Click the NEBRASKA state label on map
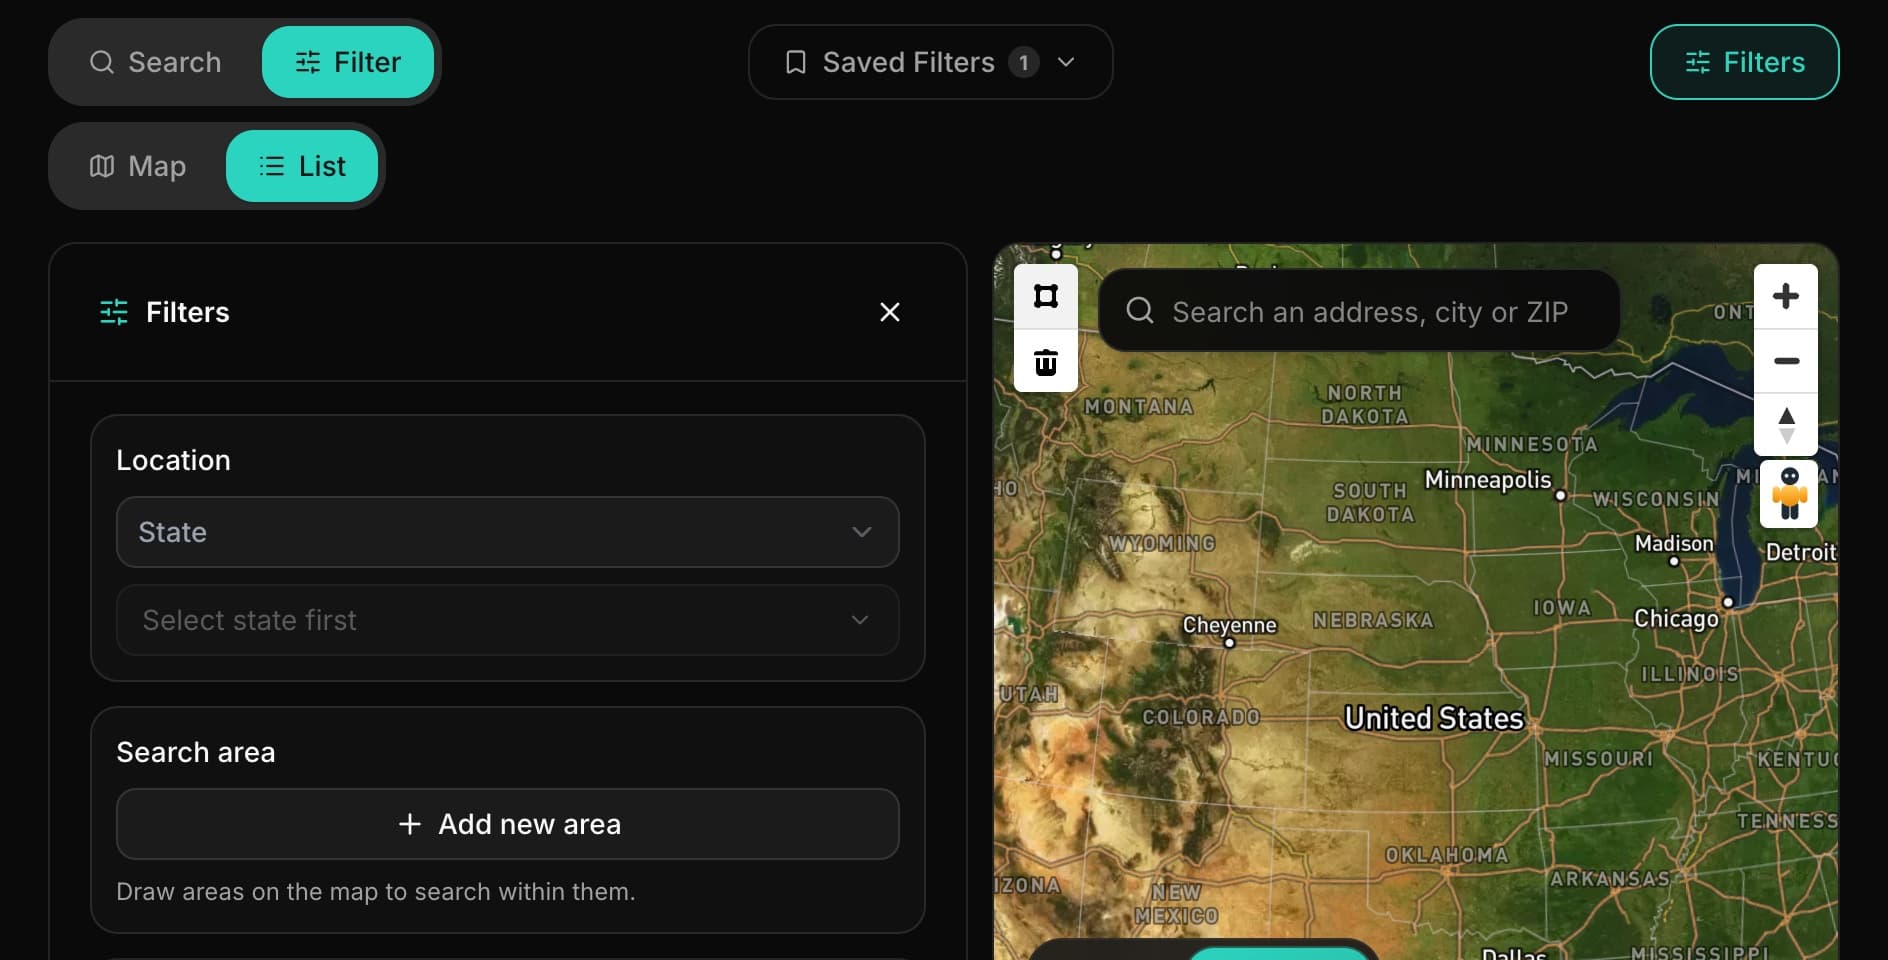1888x960 pixels. point(1373,620)
